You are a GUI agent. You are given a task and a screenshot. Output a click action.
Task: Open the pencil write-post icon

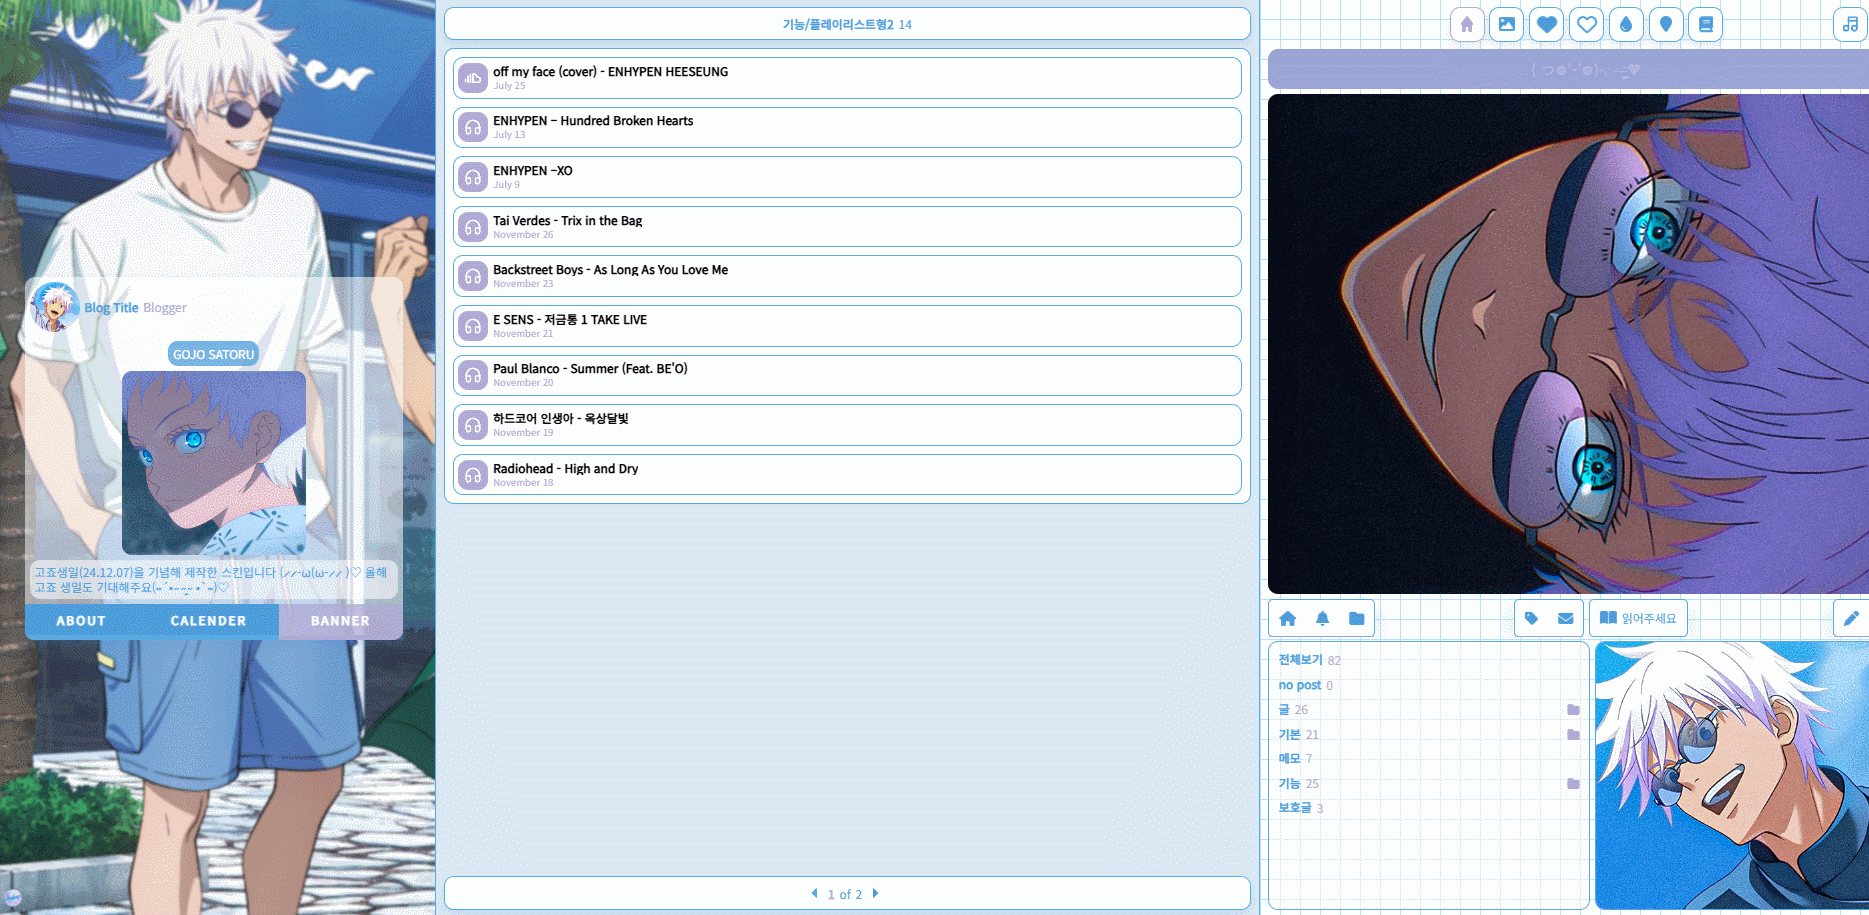1851,619
